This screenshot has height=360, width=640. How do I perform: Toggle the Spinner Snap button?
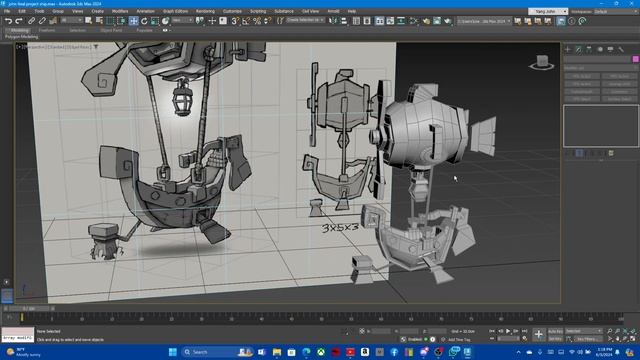point(267,21)
